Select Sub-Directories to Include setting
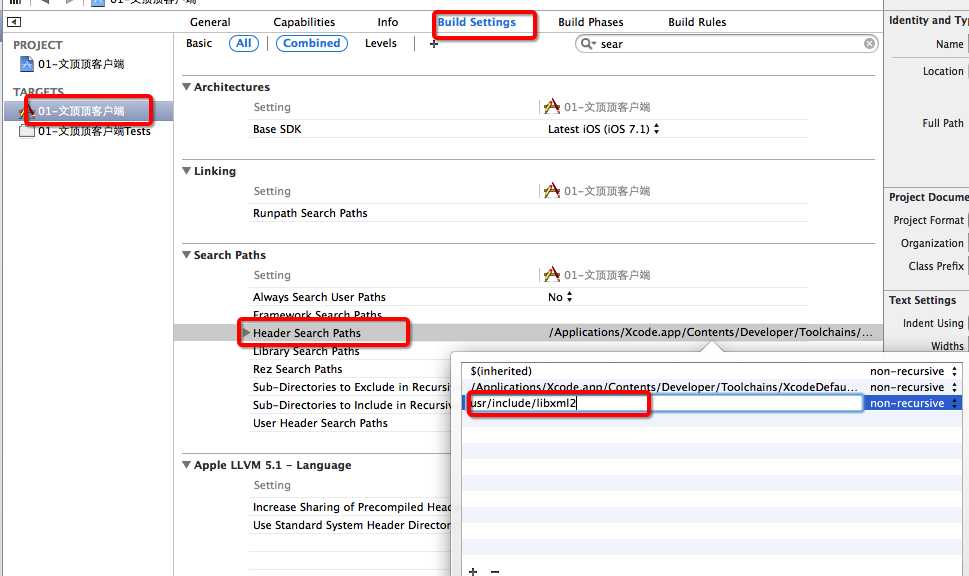The image size is (969, 576). [352, 405]
